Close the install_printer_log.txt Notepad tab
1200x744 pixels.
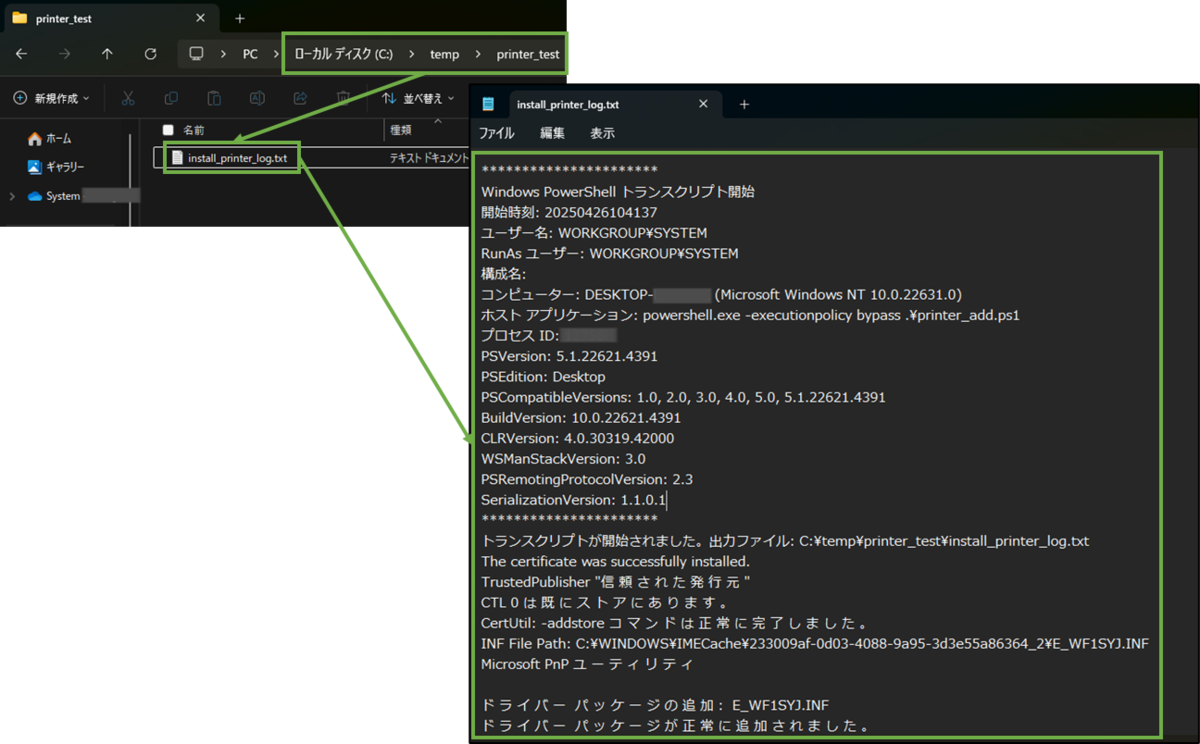tap(703, 104)
